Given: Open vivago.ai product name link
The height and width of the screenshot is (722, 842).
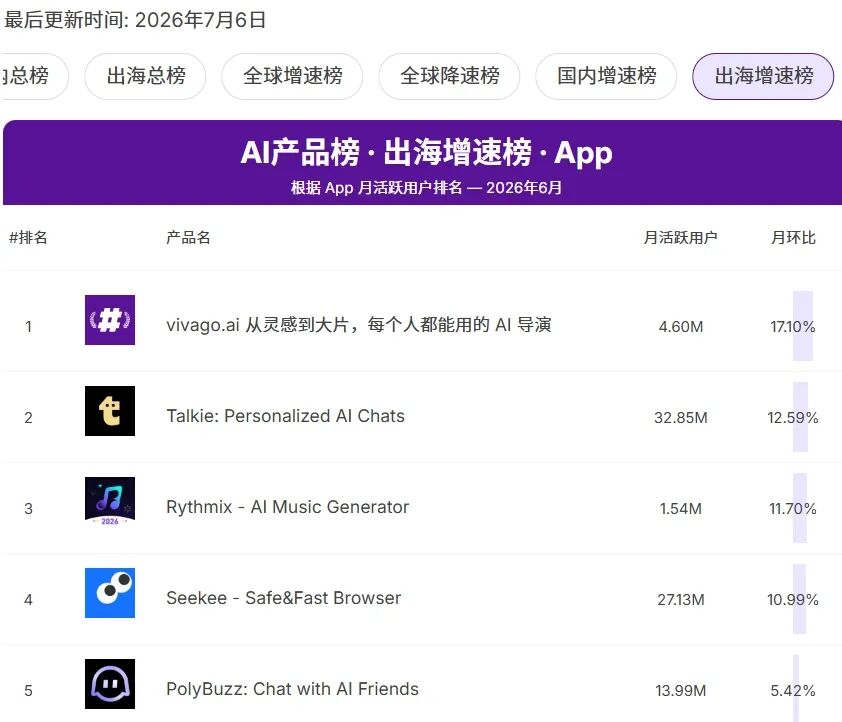Looking at the screenshot, I should coord(359,325).
